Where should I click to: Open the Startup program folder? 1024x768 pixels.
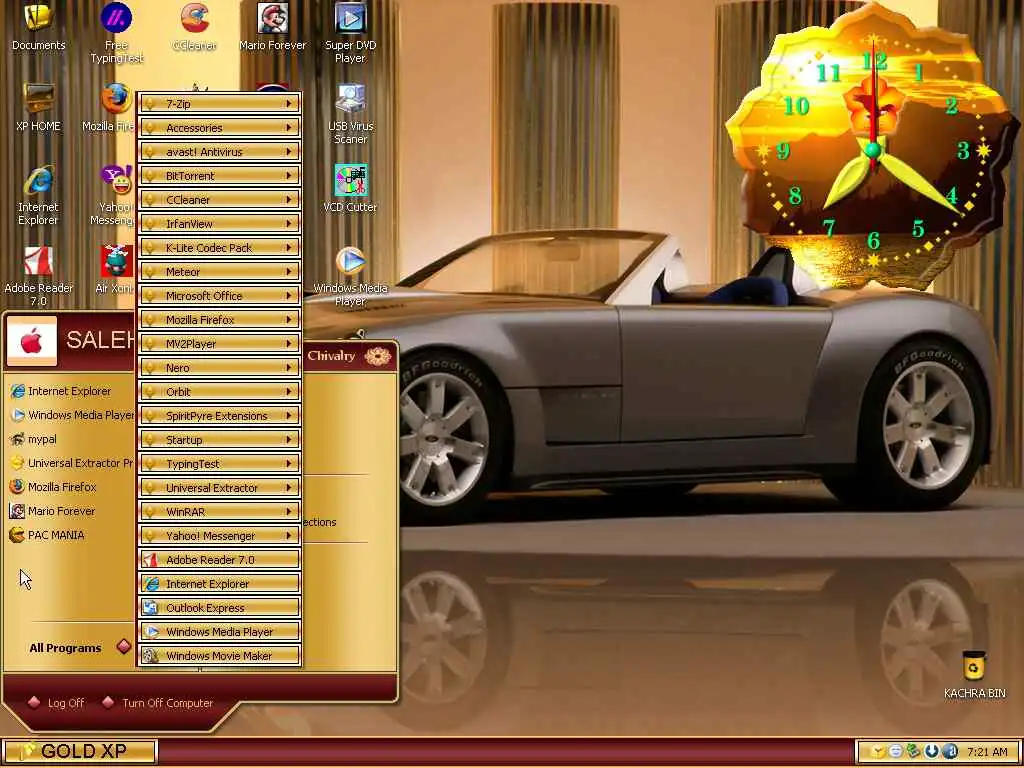[x=219, y=440]
